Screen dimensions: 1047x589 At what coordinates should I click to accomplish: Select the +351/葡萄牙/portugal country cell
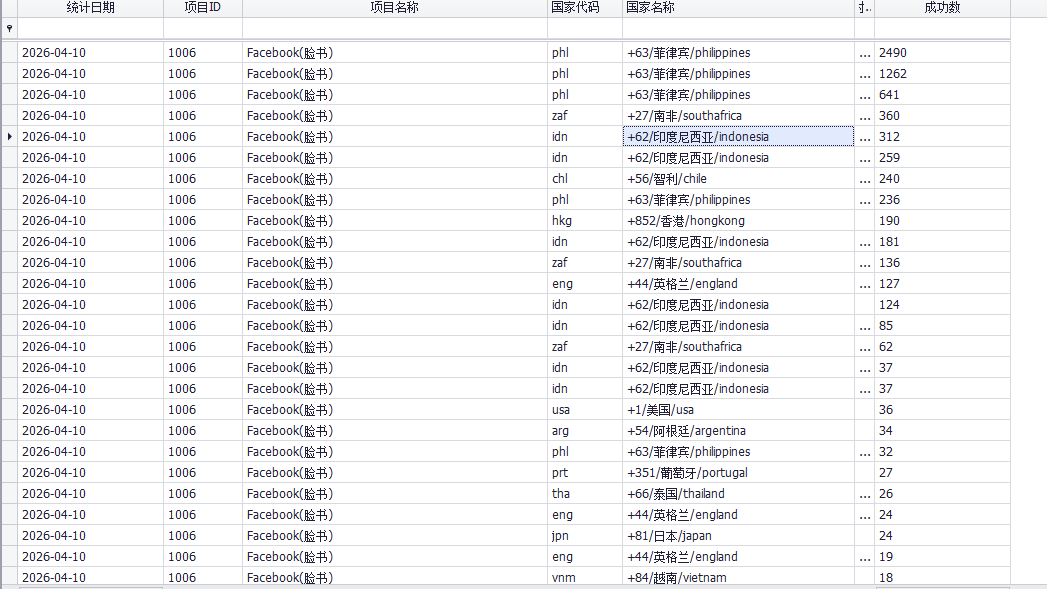[739, 473]
